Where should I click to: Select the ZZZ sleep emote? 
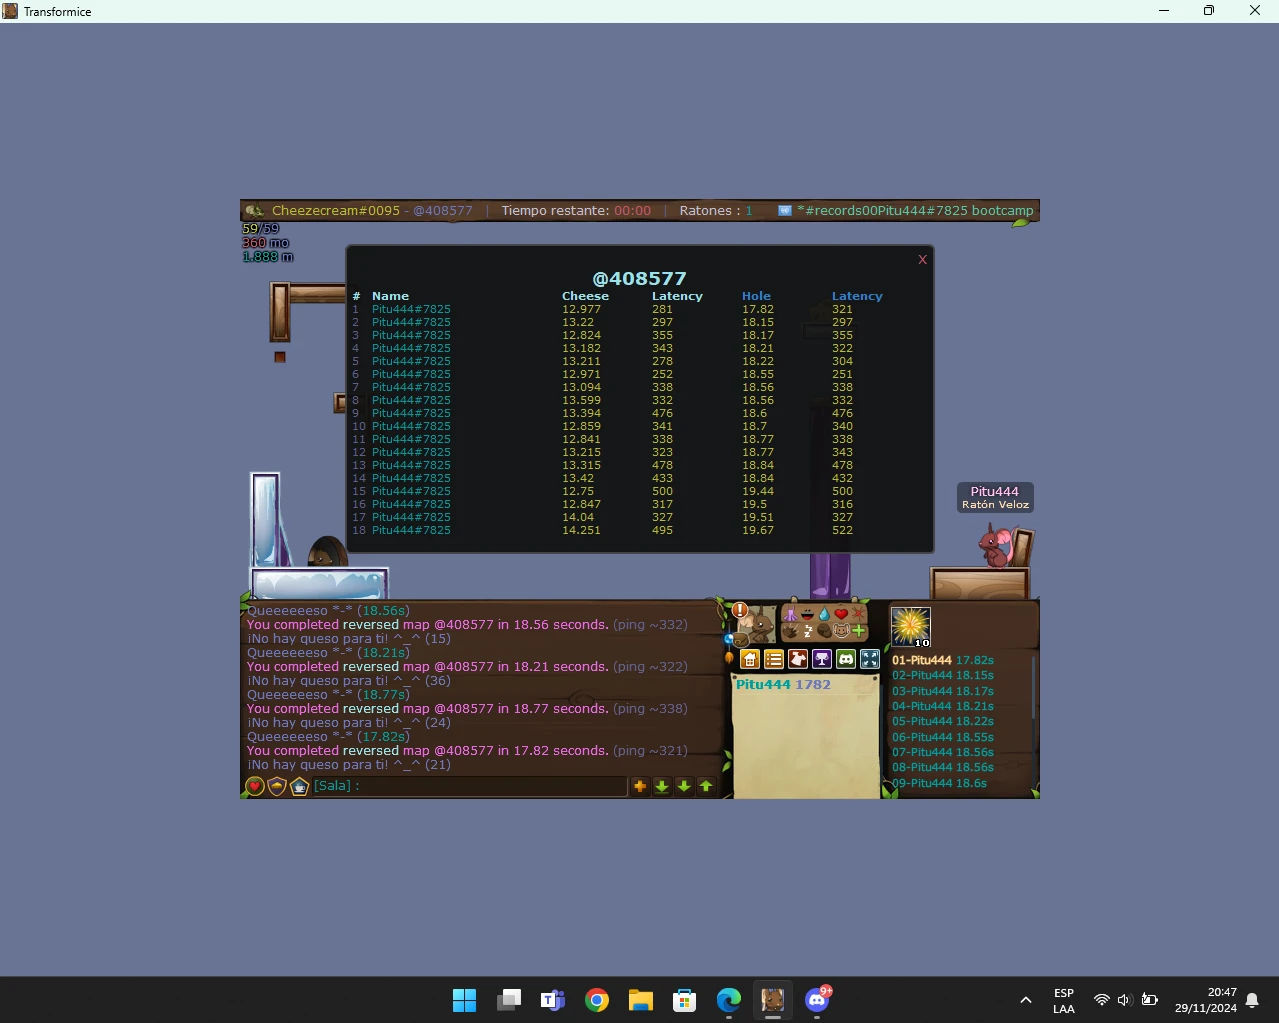click(808, 631)
